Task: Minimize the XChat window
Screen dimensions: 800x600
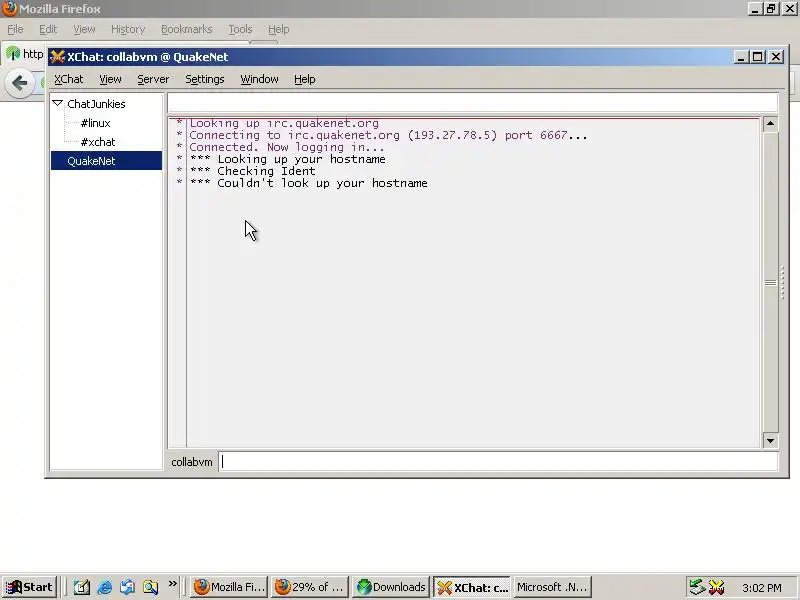Action: point(741,57)
